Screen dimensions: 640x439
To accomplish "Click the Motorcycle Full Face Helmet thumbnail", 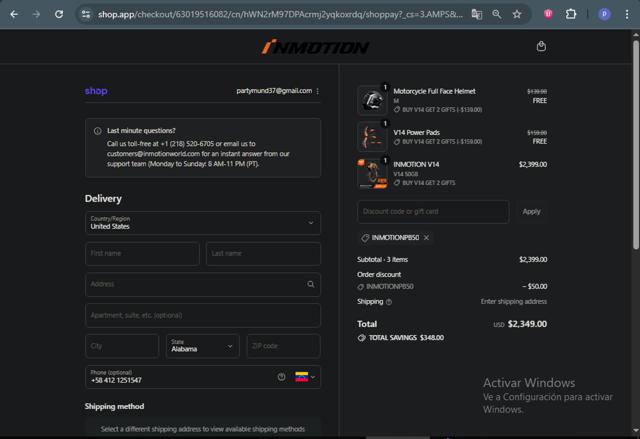I will pyautogui.click(x=372, y=100).
